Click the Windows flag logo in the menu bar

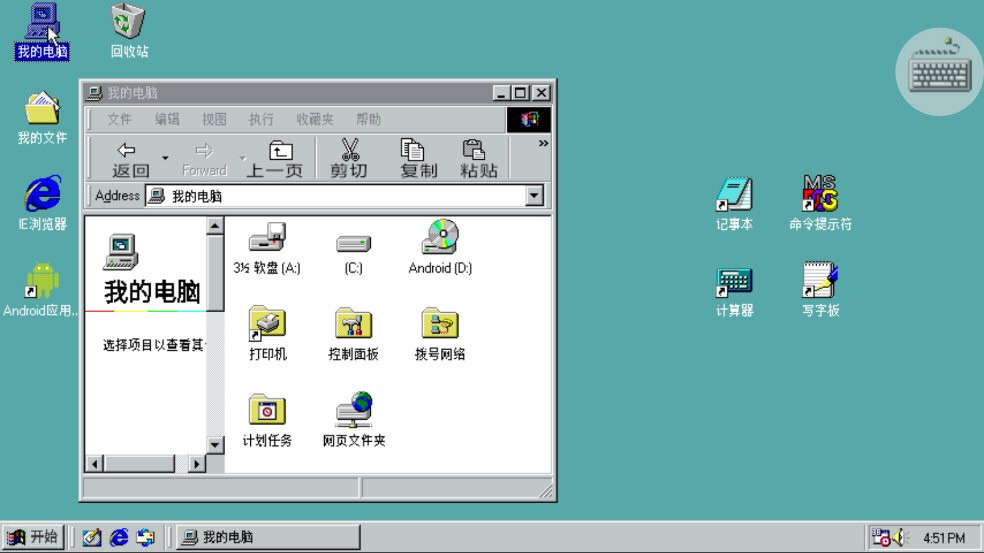pyautogui.click(x=529, y=119)
